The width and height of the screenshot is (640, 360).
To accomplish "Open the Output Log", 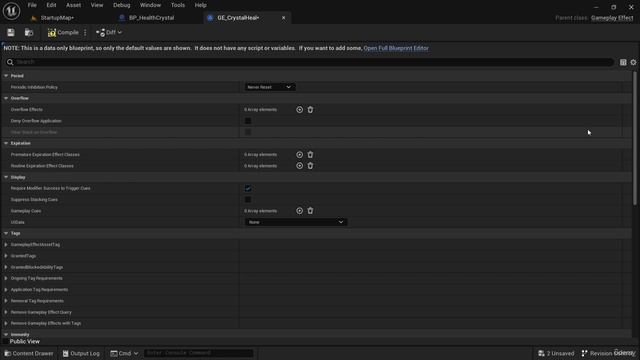I will click(x=81, y=353).
